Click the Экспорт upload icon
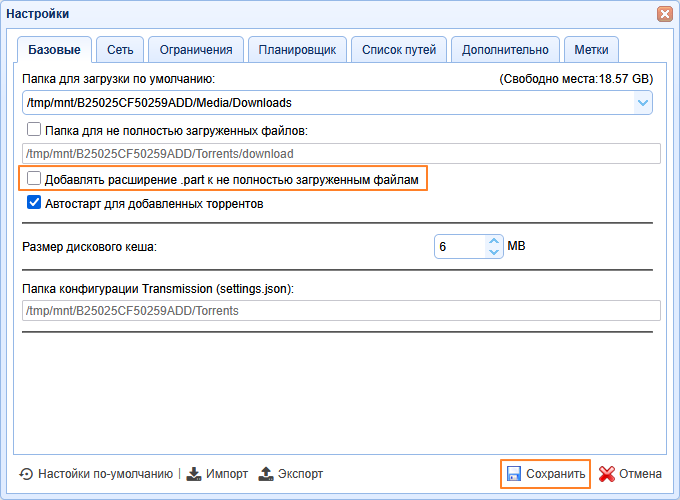Image resolution: width=680 pixels, height=500 pixels. tap(266, 474)
